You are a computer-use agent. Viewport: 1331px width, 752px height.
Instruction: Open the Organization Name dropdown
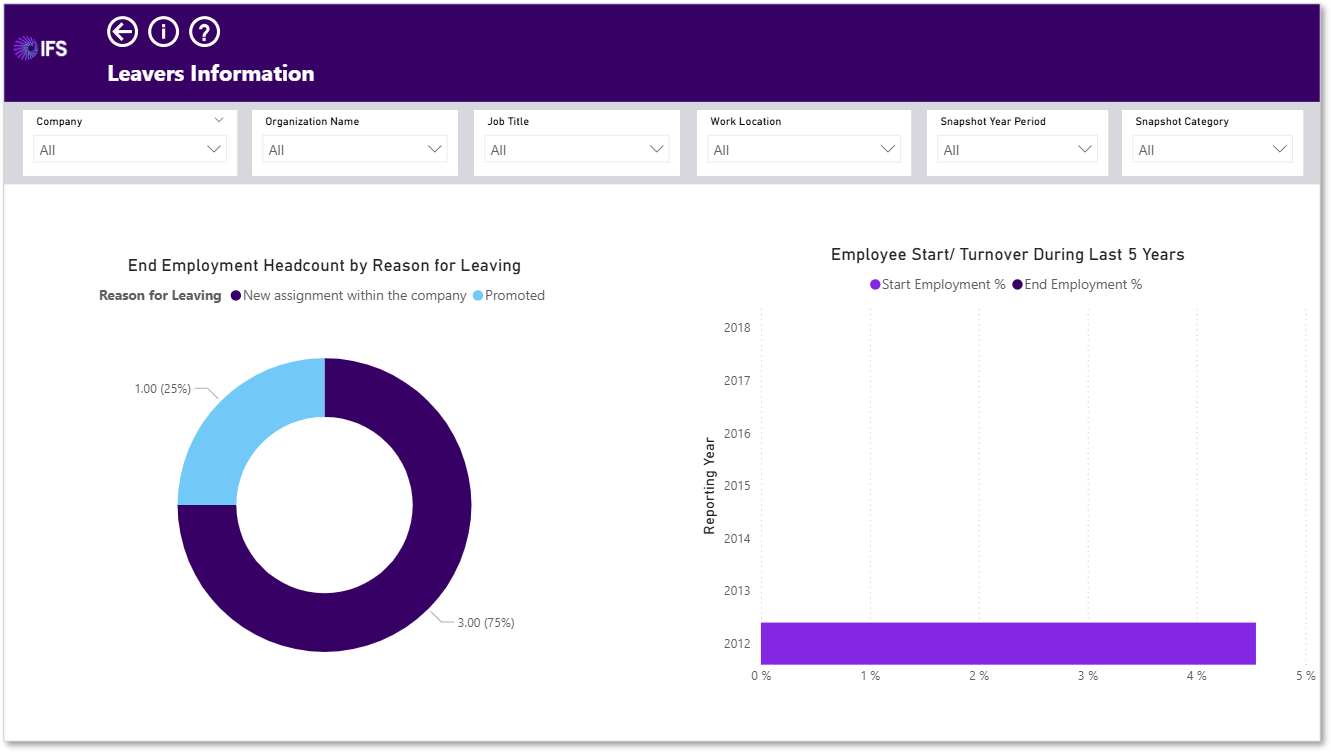tap(355, 149)
